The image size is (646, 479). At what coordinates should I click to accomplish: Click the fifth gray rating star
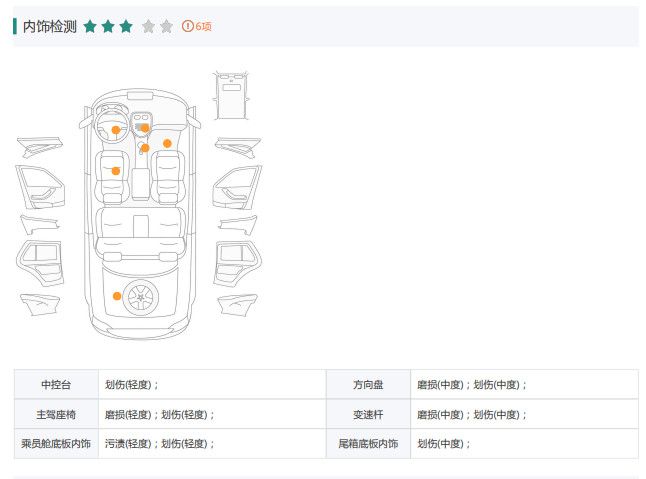click(x=166, y=26)
